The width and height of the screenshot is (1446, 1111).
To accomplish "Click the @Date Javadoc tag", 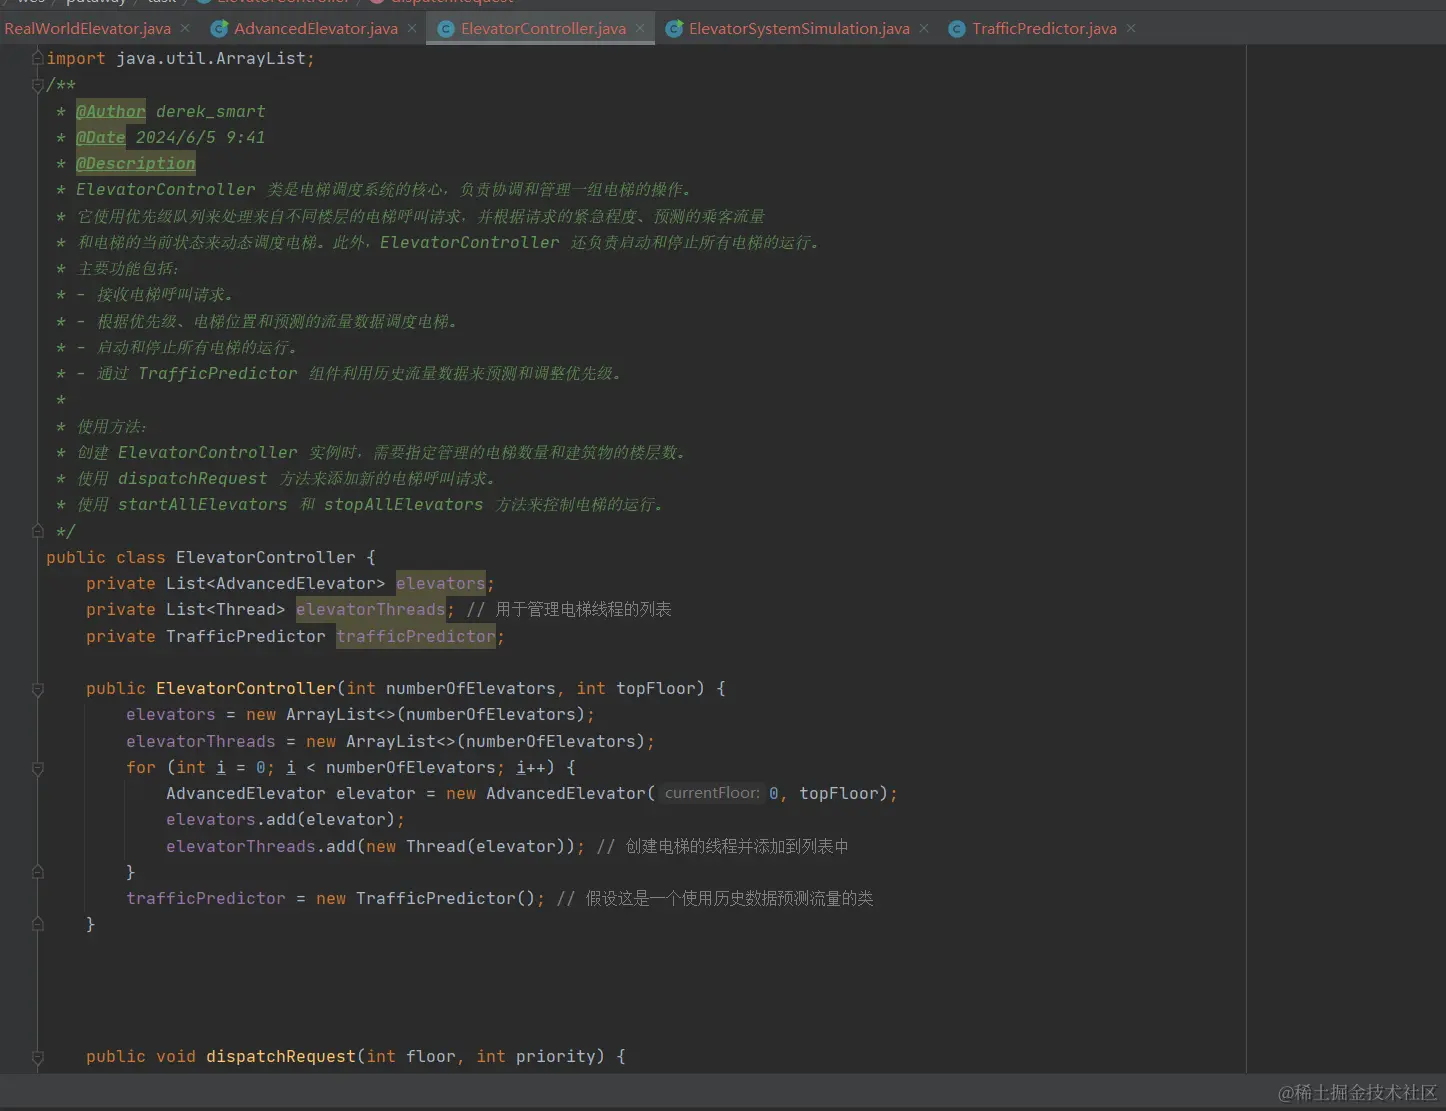I will click(101, 137).
